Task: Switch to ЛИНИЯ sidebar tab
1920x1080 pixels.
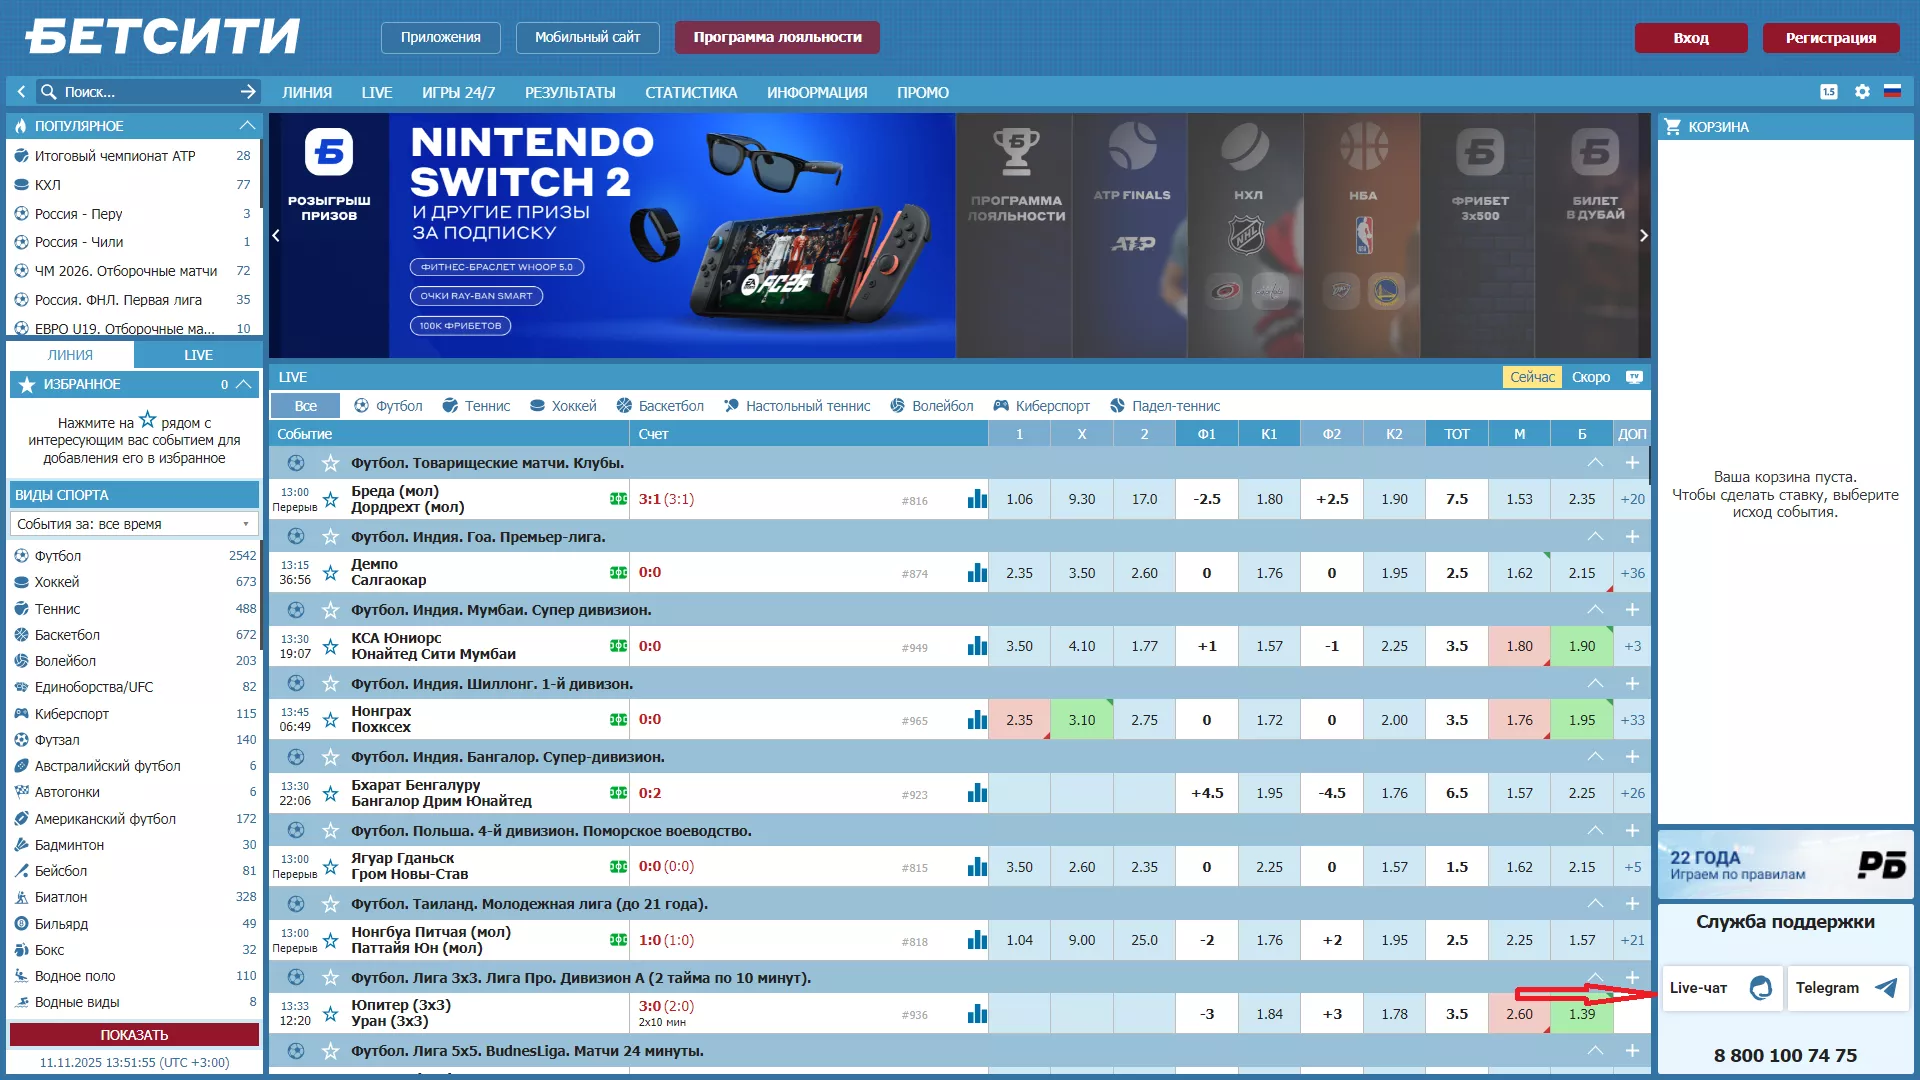Action: [70, 355]
